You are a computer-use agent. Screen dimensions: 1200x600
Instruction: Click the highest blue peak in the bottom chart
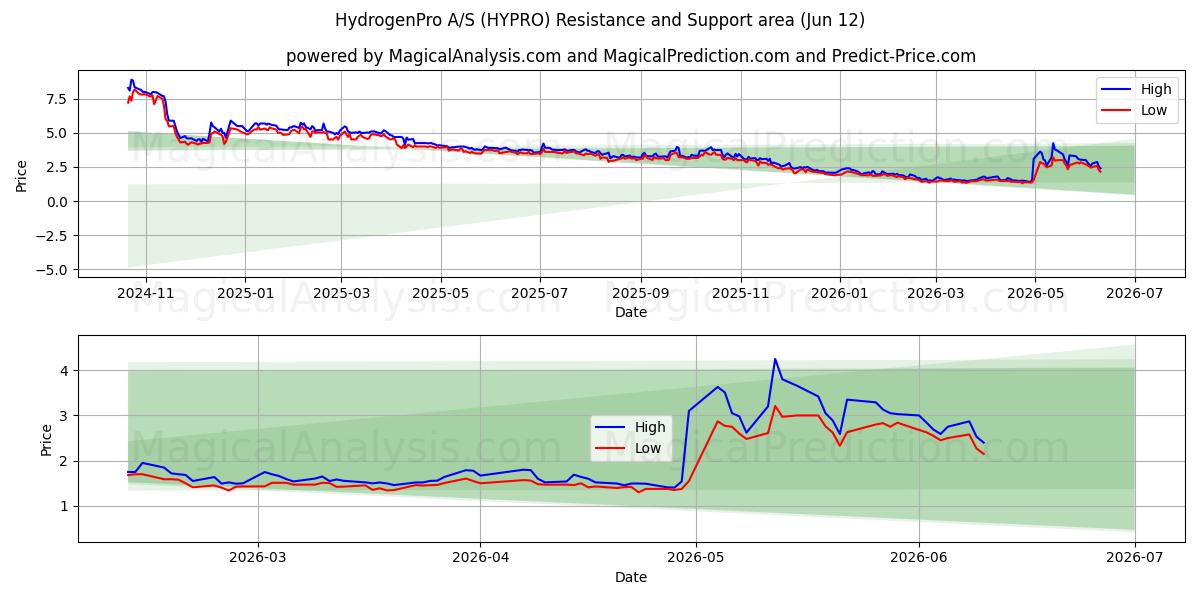pos(775,359)
